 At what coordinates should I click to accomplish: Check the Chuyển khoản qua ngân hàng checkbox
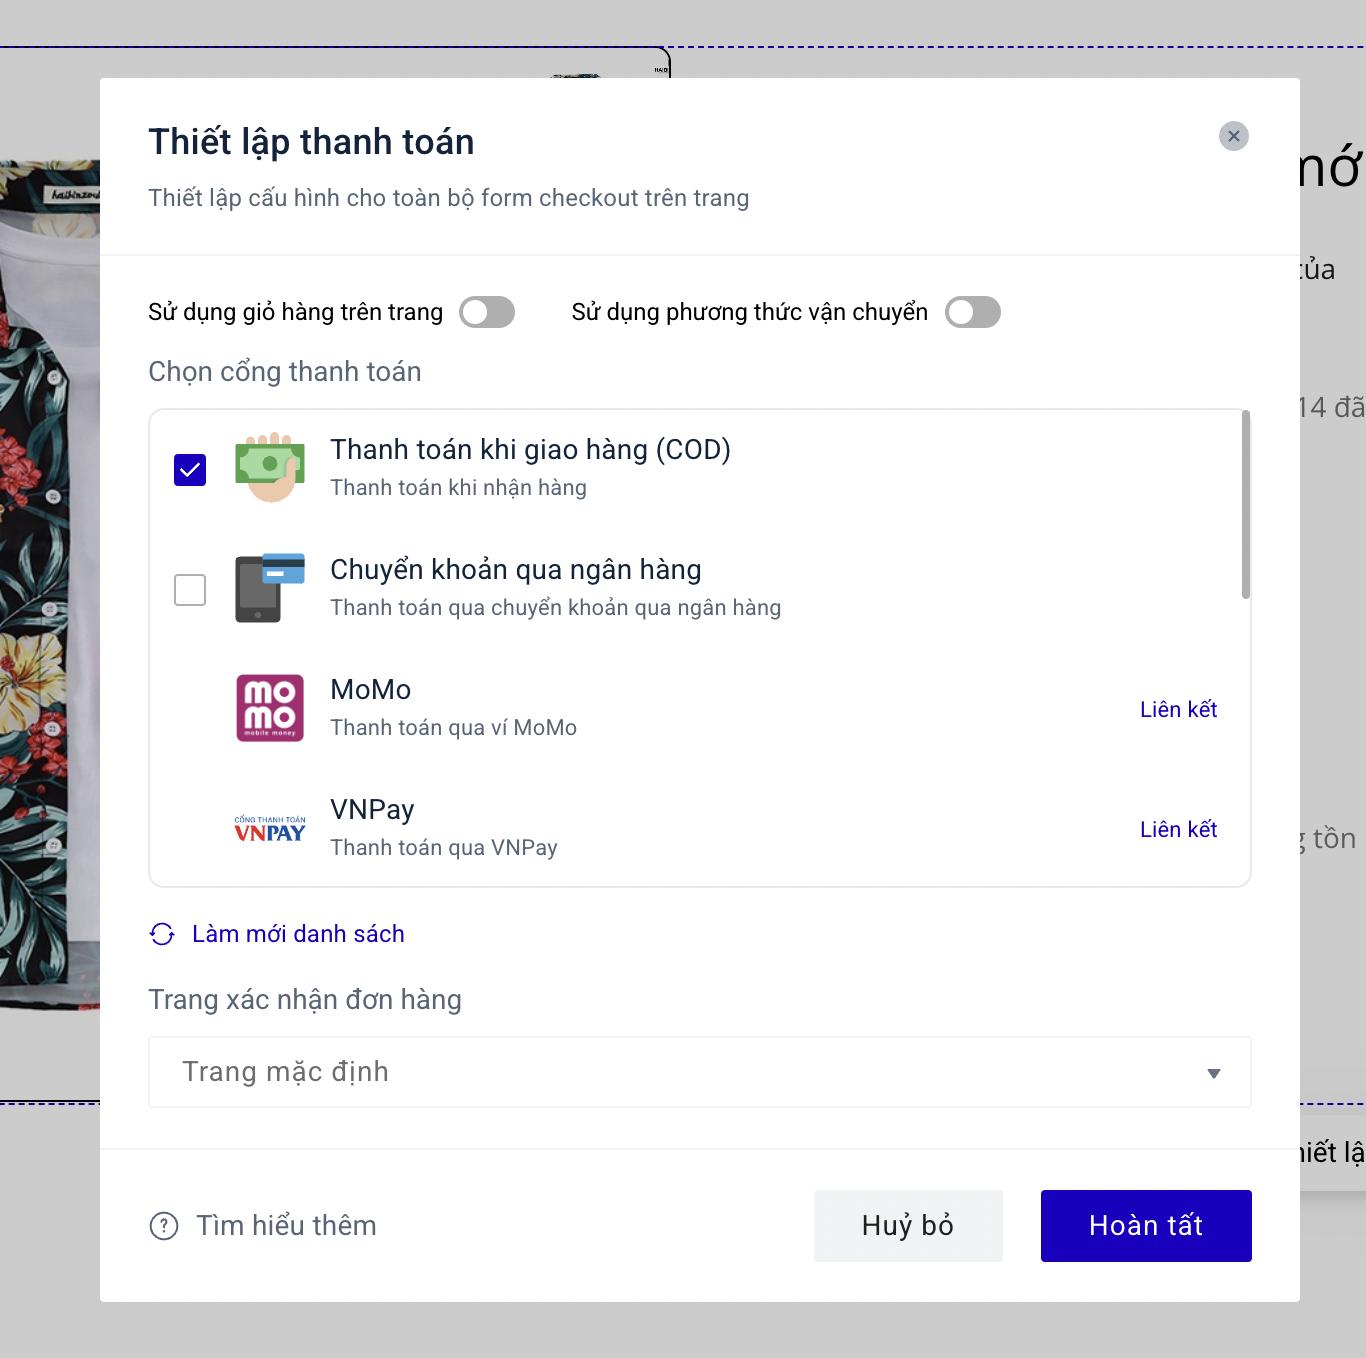pos(190,589)
